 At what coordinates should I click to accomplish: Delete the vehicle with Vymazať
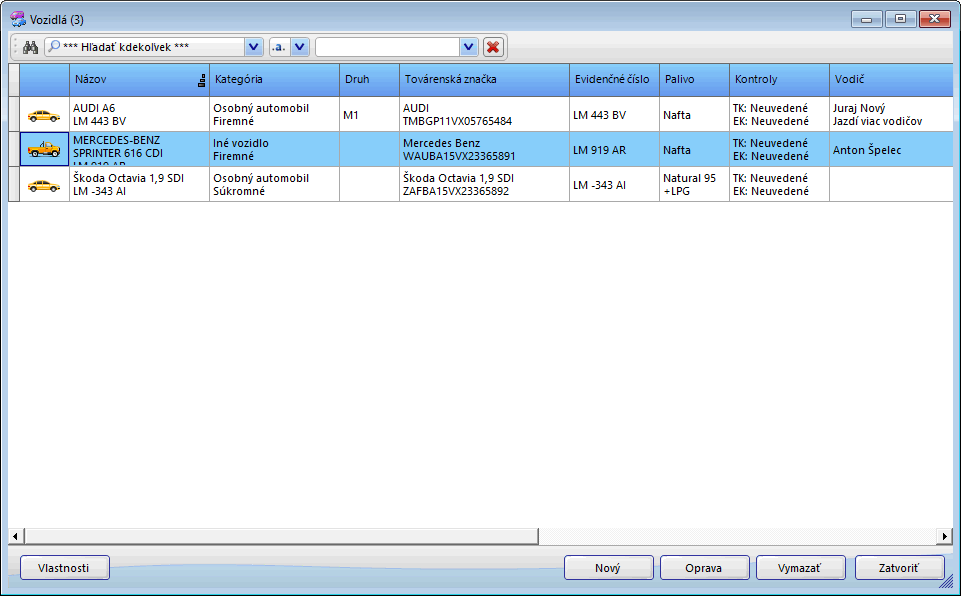(801, 568)
